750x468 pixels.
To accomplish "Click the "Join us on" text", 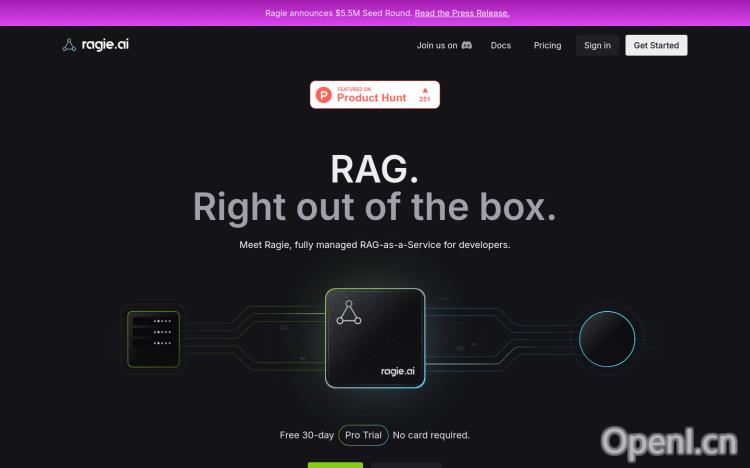I will (x=437, y=45).
